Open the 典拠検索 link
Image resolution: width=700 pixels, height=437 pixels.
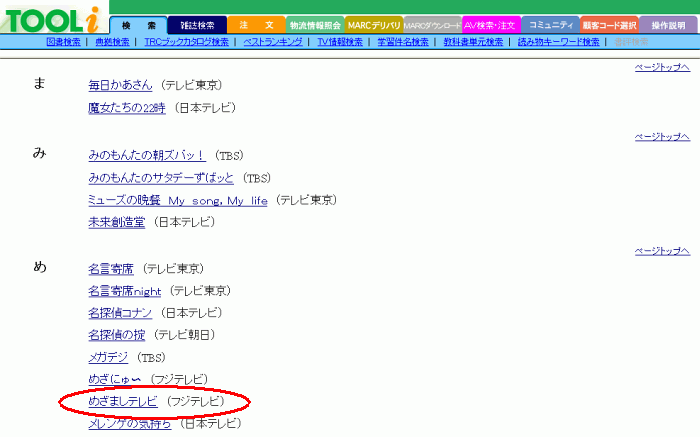click(x=112, y=42)
